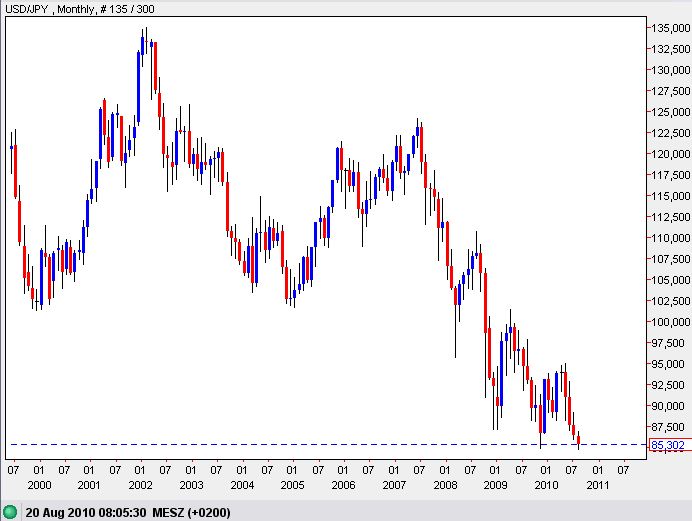Click the 2006 year label on time axis
Viewport: 692px width, 521px height.
point(343,485)
